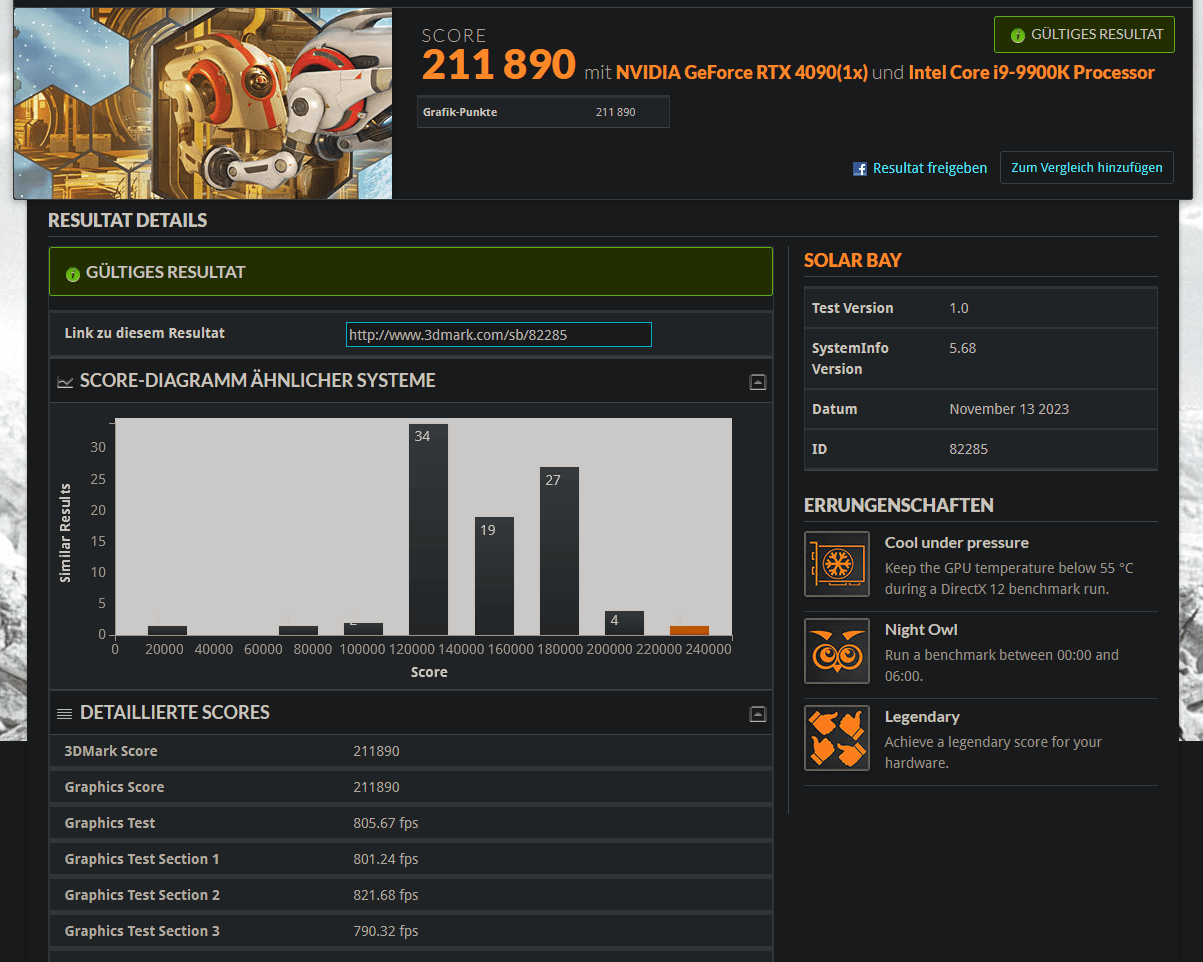Select the result link URL field
The height and width of the screenshot is (962, 1203).
(499, 335)
